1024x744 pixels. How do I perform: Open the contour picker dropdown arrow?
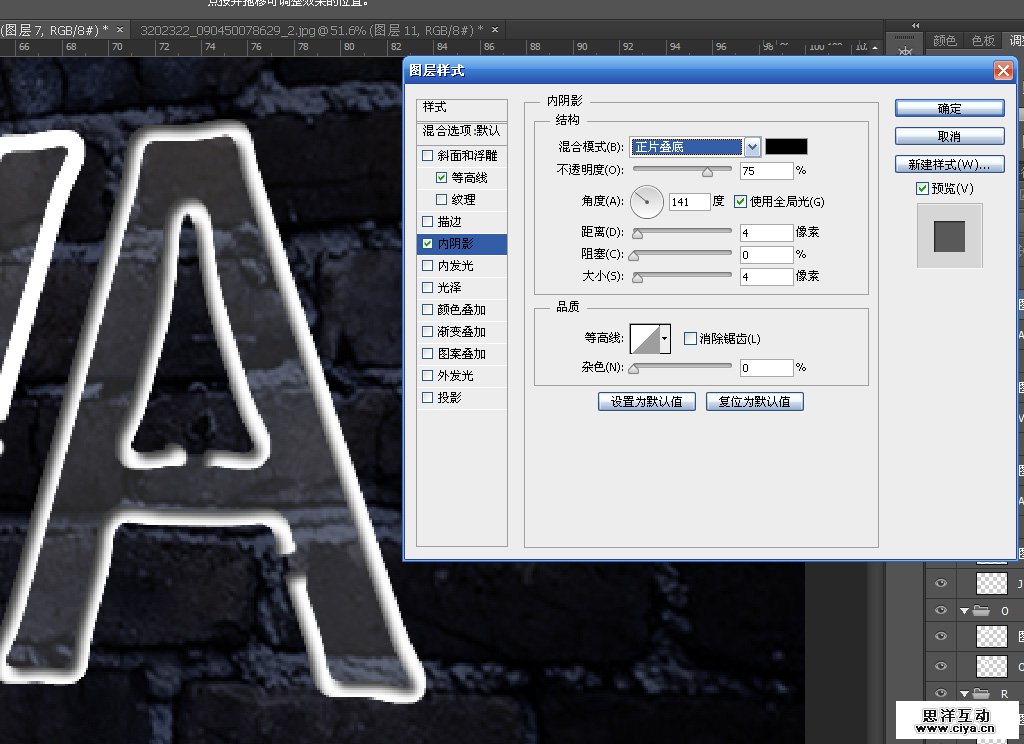coord(664,339)
